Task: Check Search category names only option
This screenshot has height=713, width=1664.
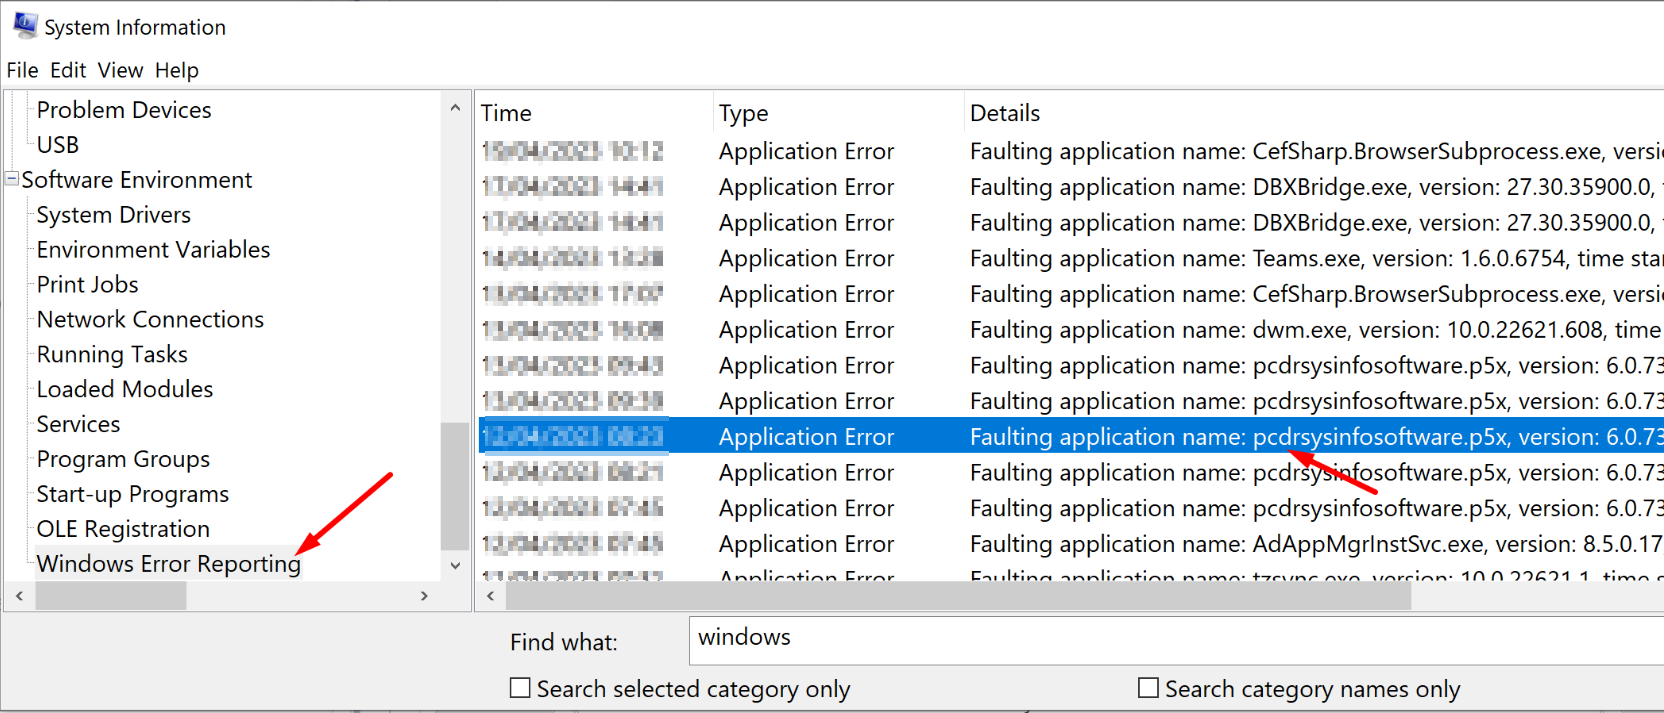Action: (1149, 688)
